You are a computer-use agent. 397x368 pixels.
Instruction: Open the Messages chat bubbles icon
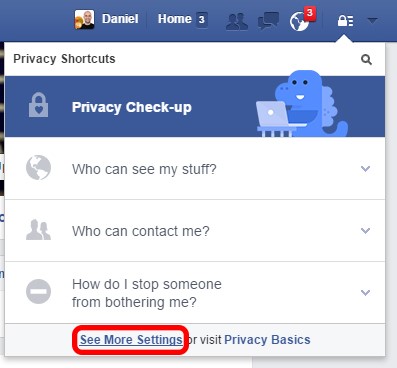[268, 21]
